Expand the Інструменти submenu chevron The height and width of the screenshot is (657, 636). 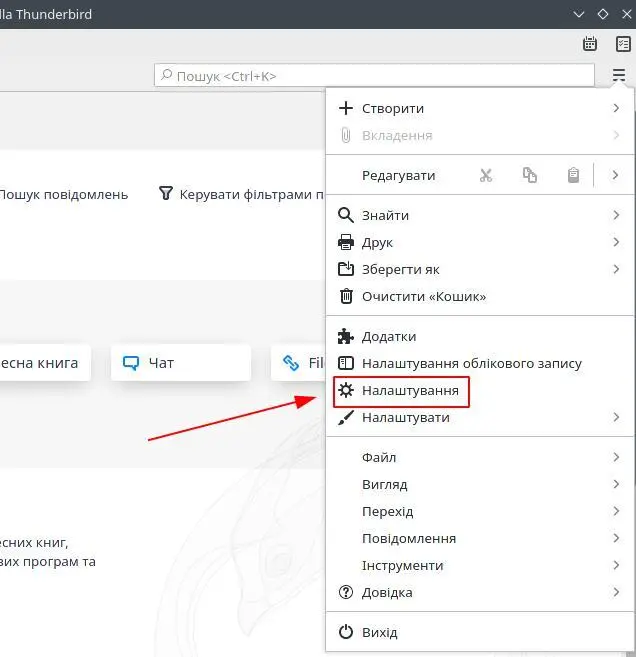(616, 565)
